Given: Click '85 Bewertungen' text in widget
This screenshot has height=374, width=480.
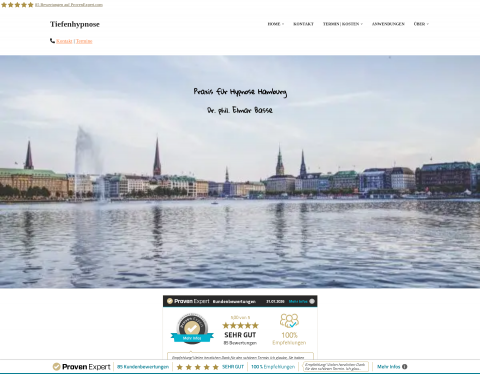Looking at the screenshot, I should click(240, 343).
